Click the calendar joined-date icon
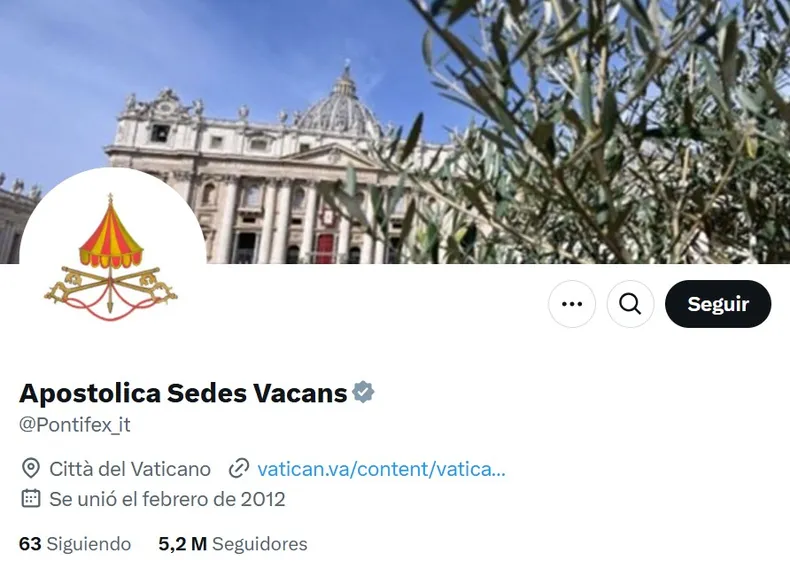 [x=31, y=498]
